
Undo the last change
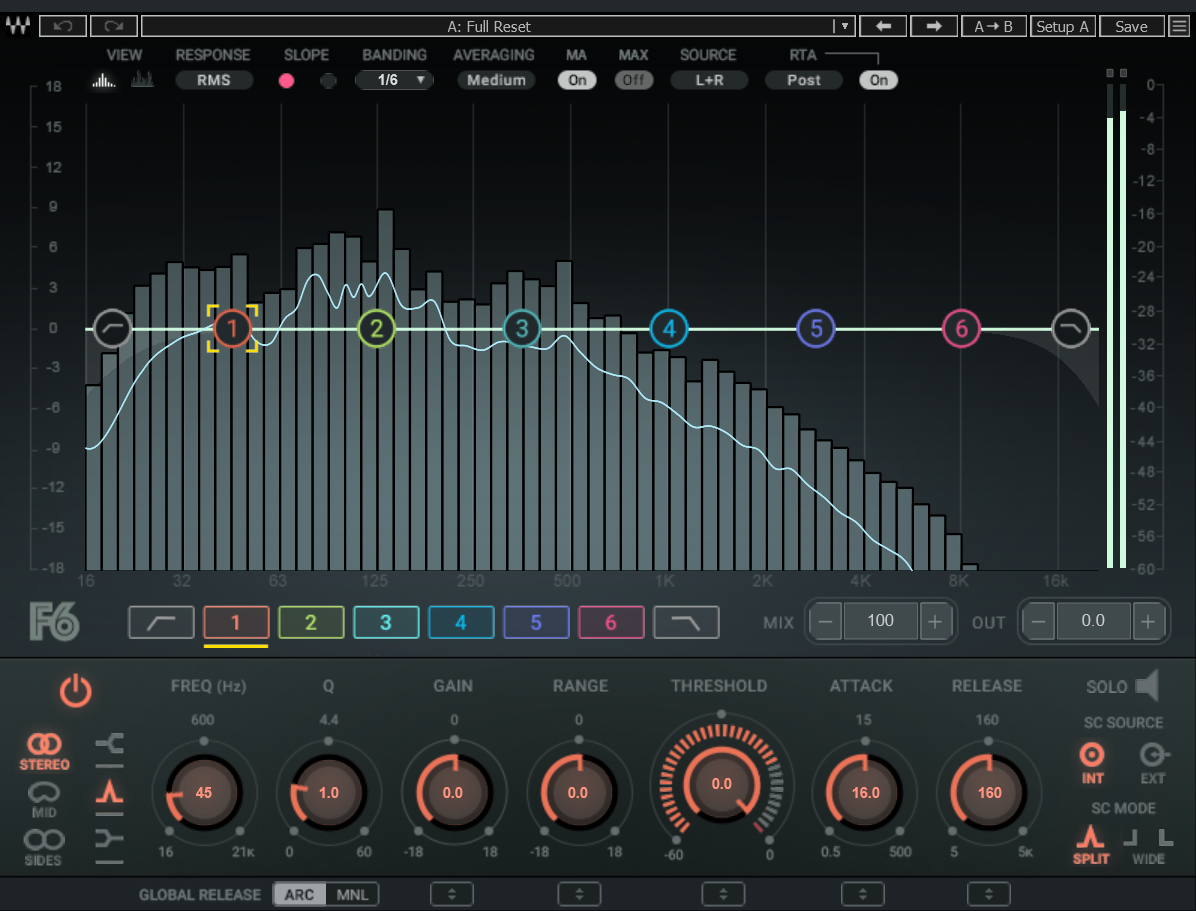63,26
